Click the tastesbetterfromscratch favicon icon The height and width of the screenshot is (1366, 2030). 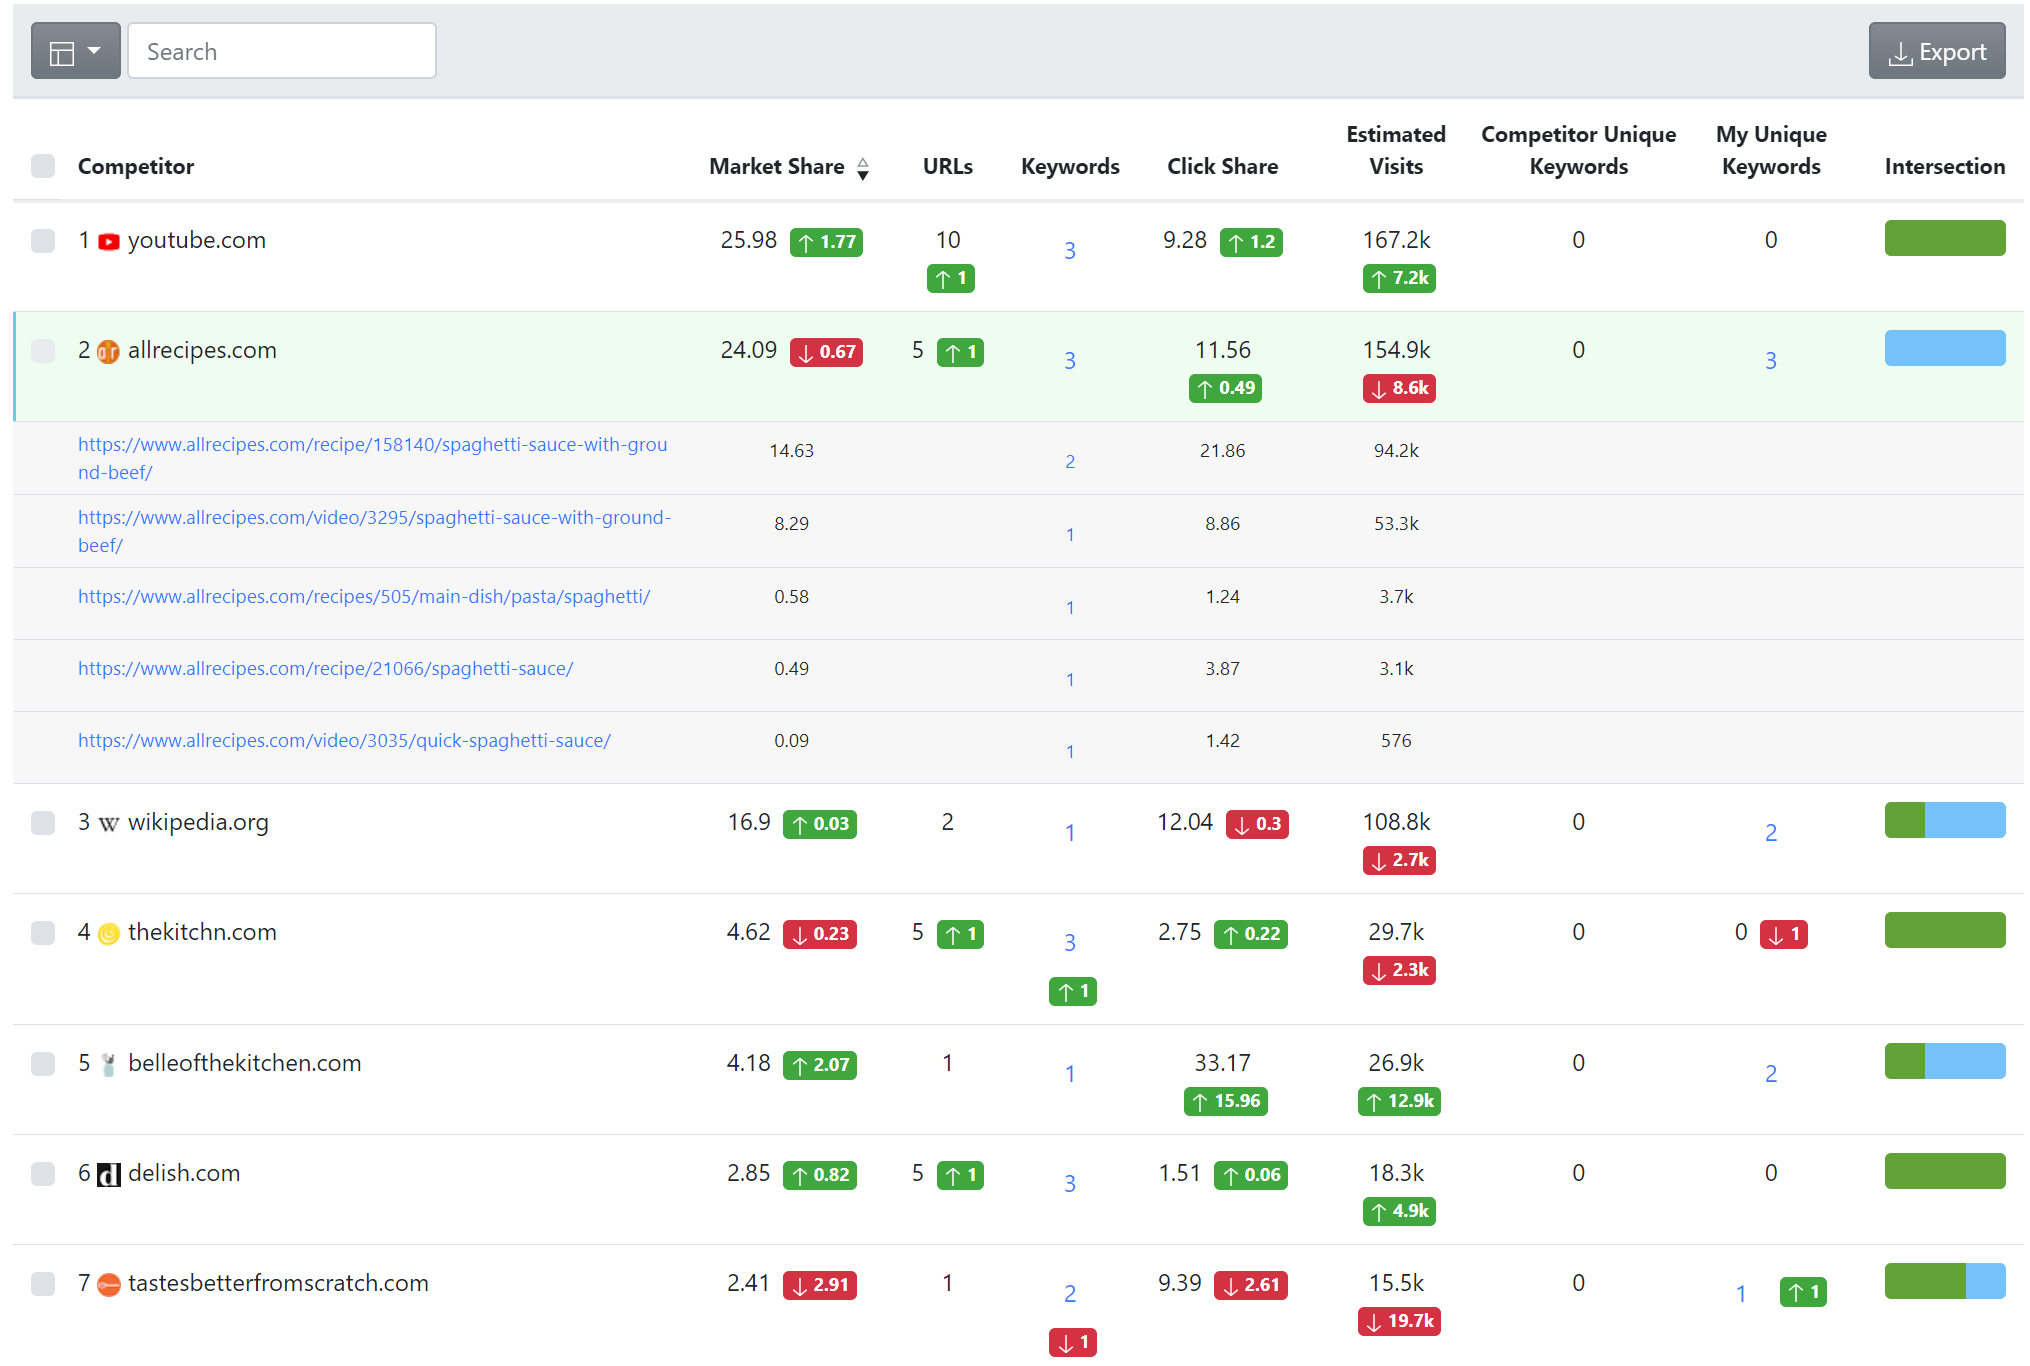tap(109, 1284)
